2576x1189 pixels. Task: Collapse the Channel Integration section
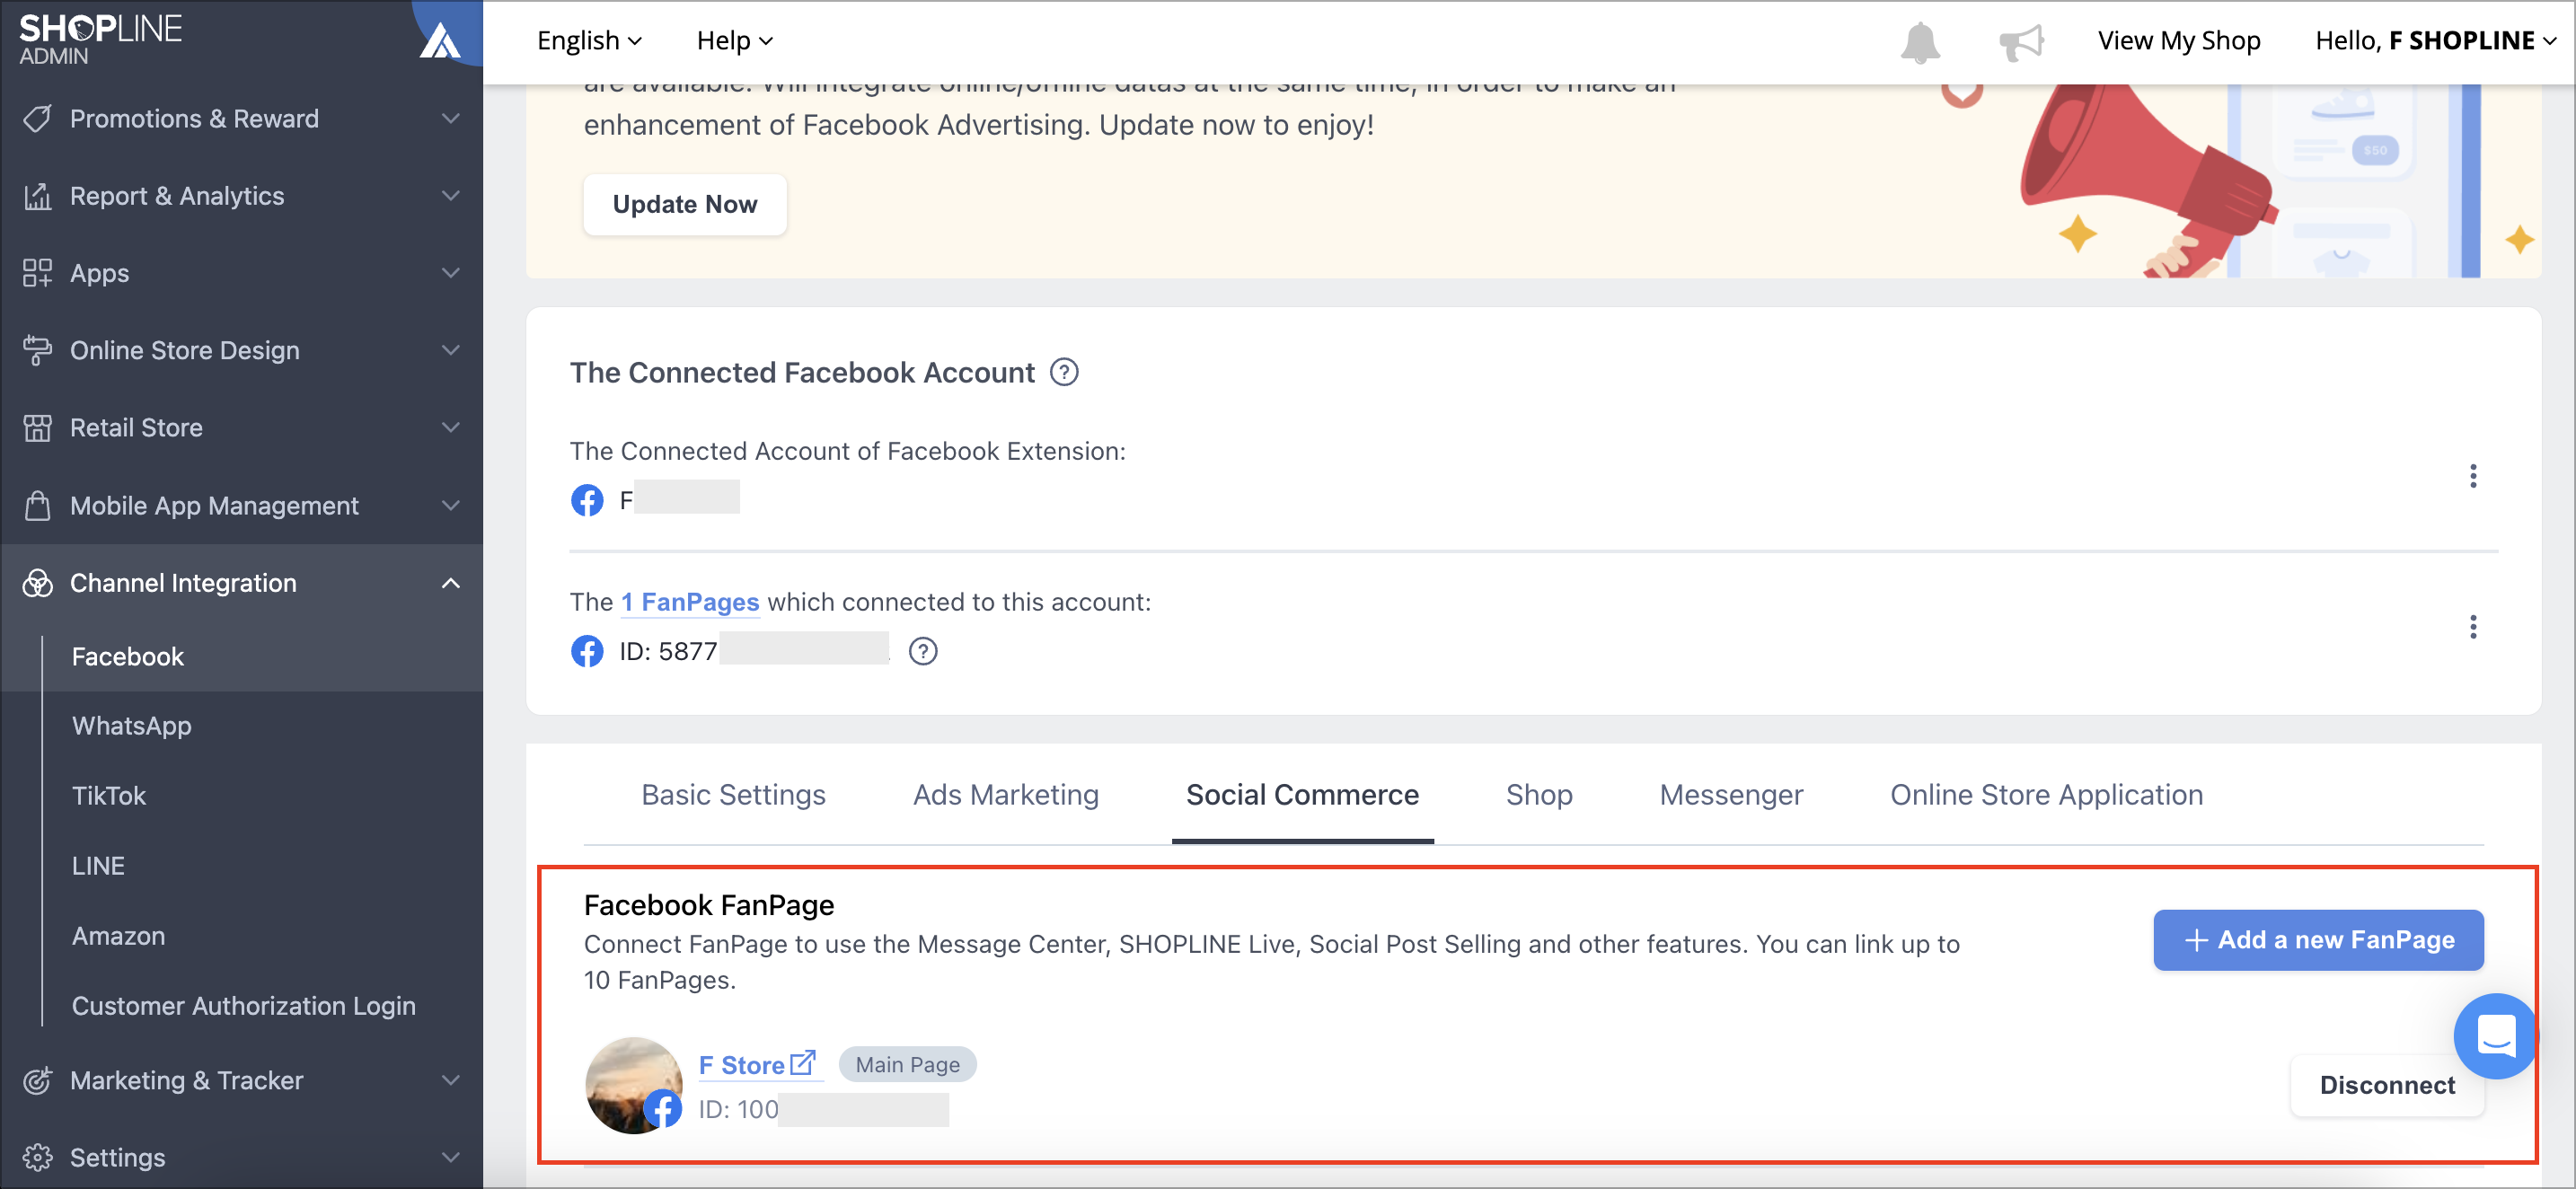point(242,583)
